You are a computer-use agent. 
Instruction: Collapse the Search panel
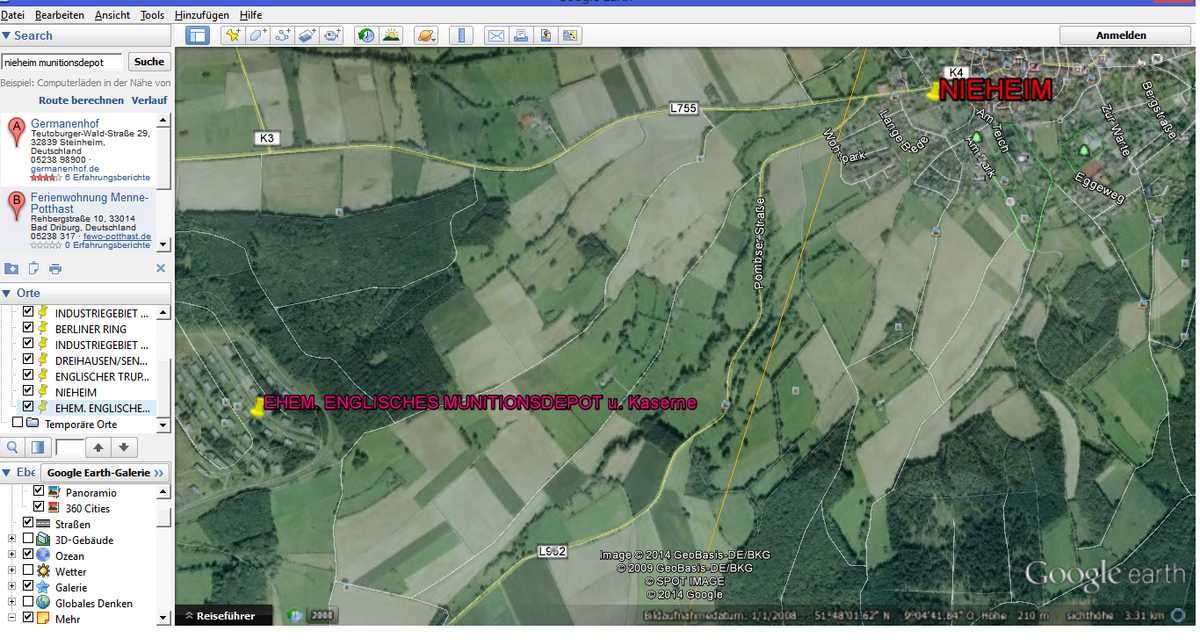6,36
